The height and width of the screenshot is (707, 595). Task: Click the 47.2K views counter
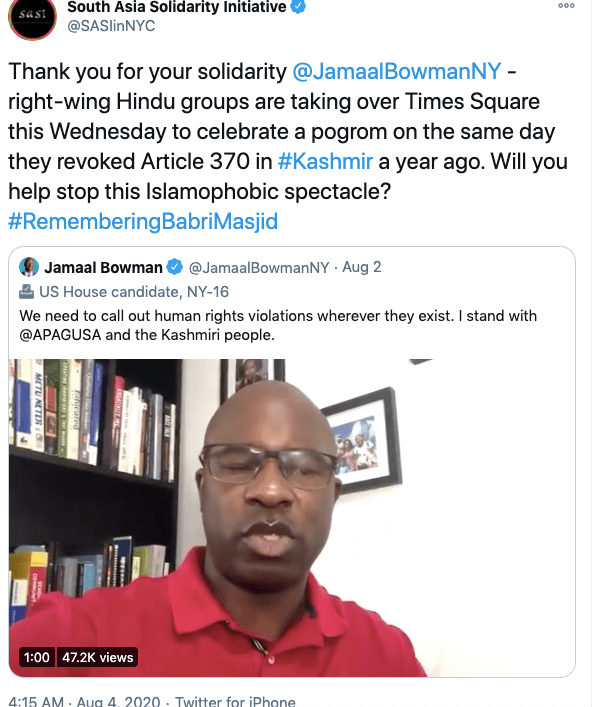(x=97, y=657)
